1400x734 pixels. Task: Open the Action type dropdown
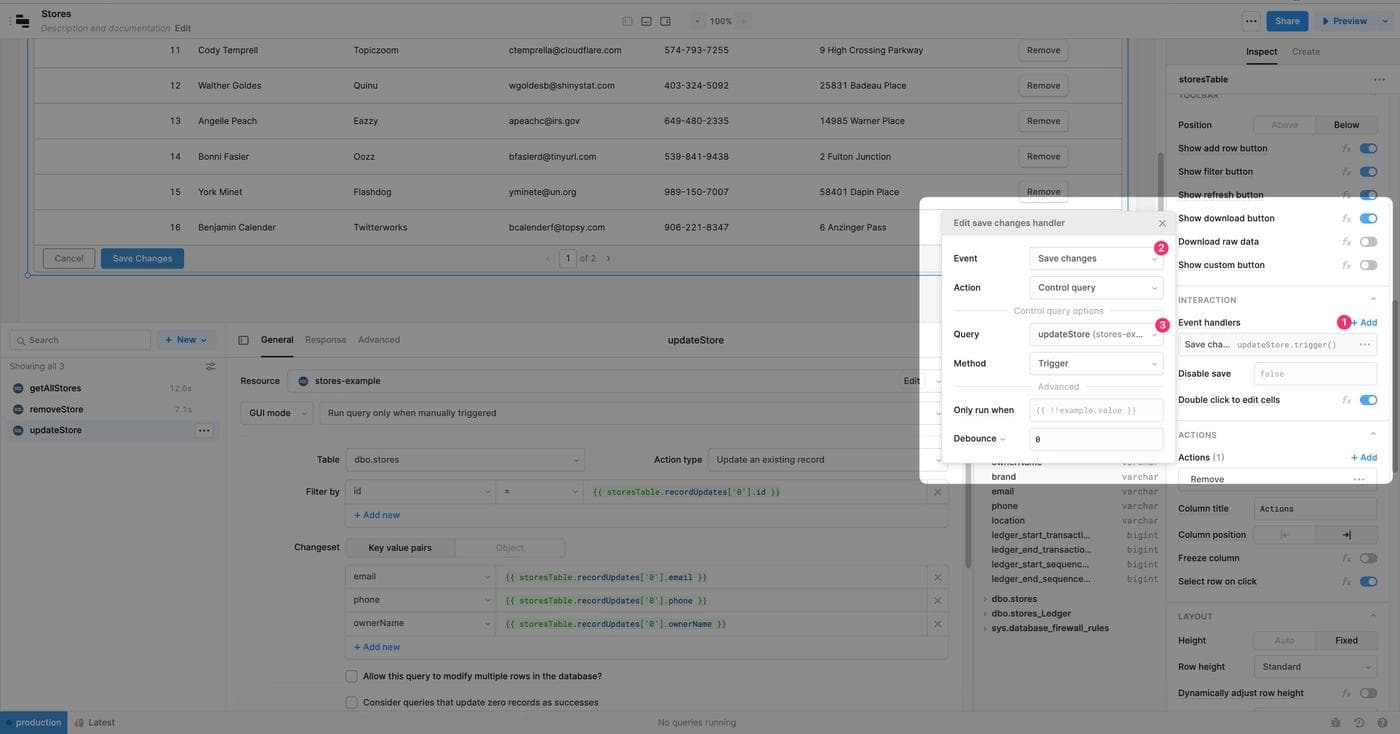(x=825, y=460)
